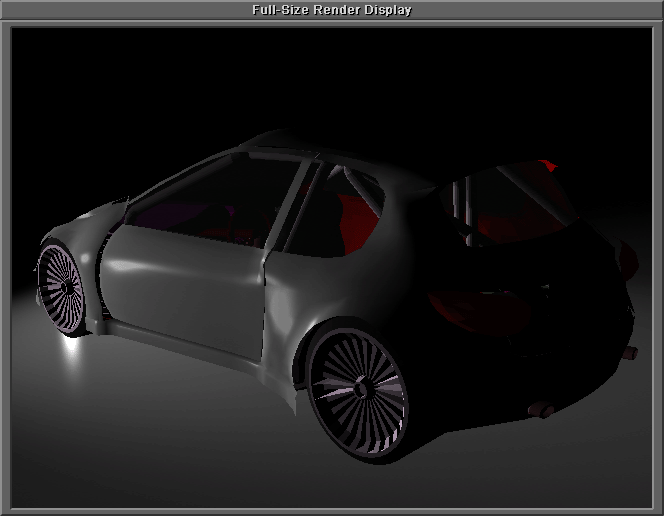Click the car's roof in the render

[x=300, y=150]
